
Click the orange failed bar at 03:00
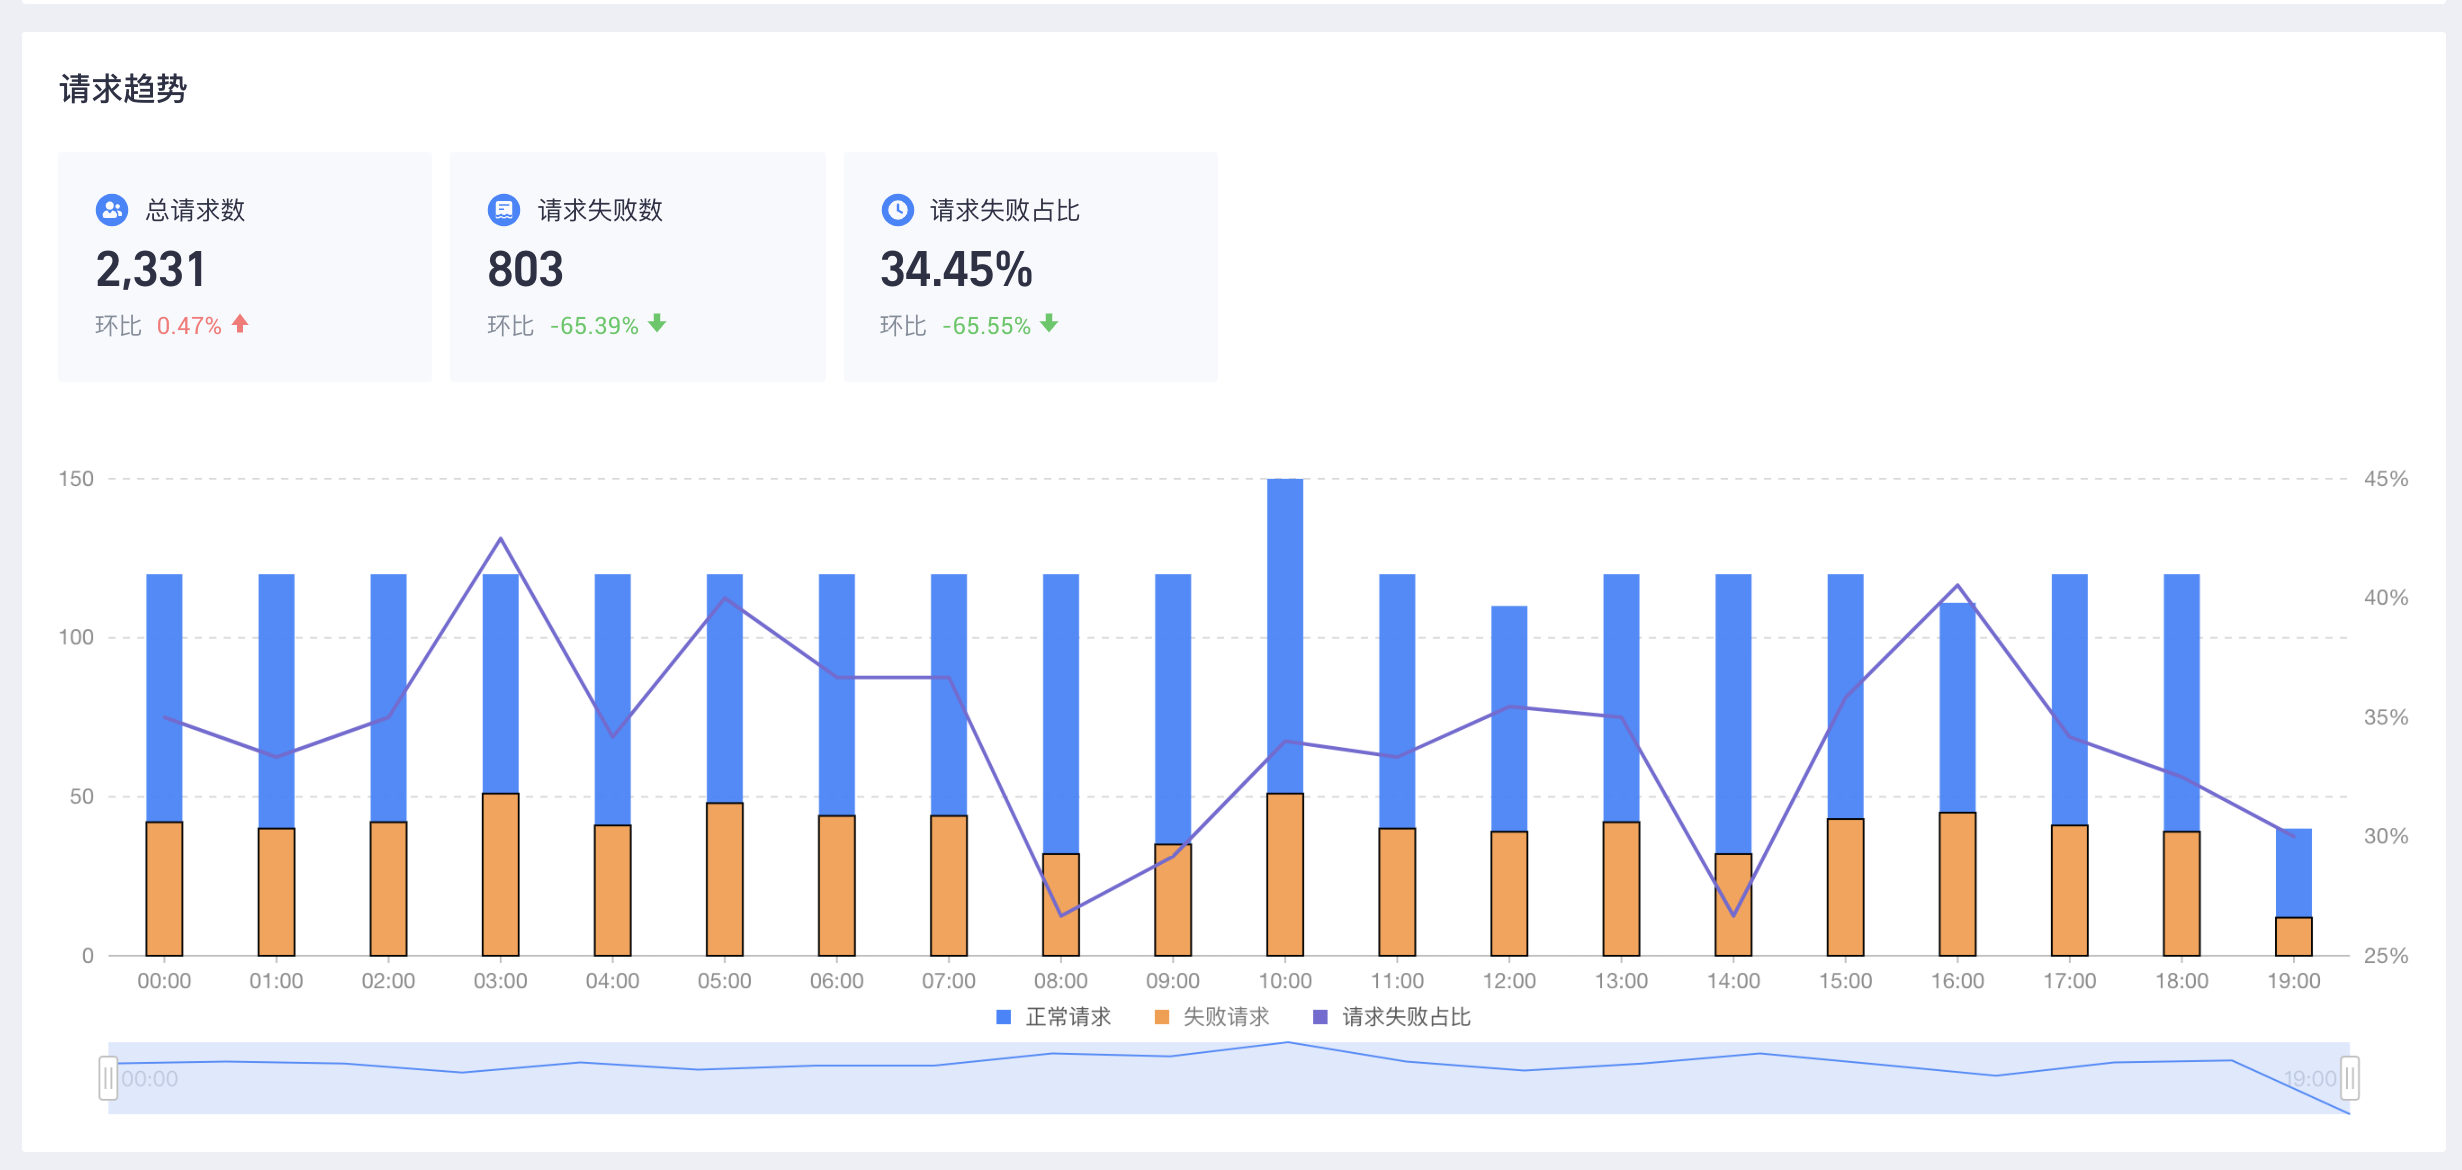(501, 875)
